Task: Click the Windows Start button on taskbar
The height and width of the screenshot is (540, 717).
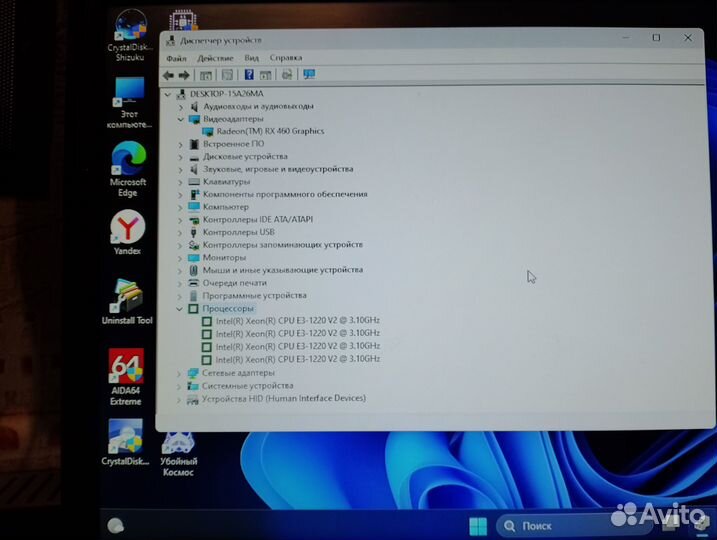Action: (x=478, y=526)
